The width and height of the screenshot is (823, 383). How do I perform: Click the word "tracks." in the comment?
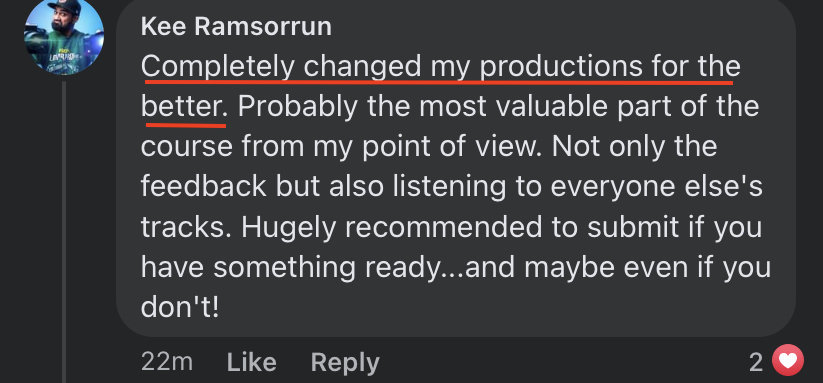tap(187, 228)
